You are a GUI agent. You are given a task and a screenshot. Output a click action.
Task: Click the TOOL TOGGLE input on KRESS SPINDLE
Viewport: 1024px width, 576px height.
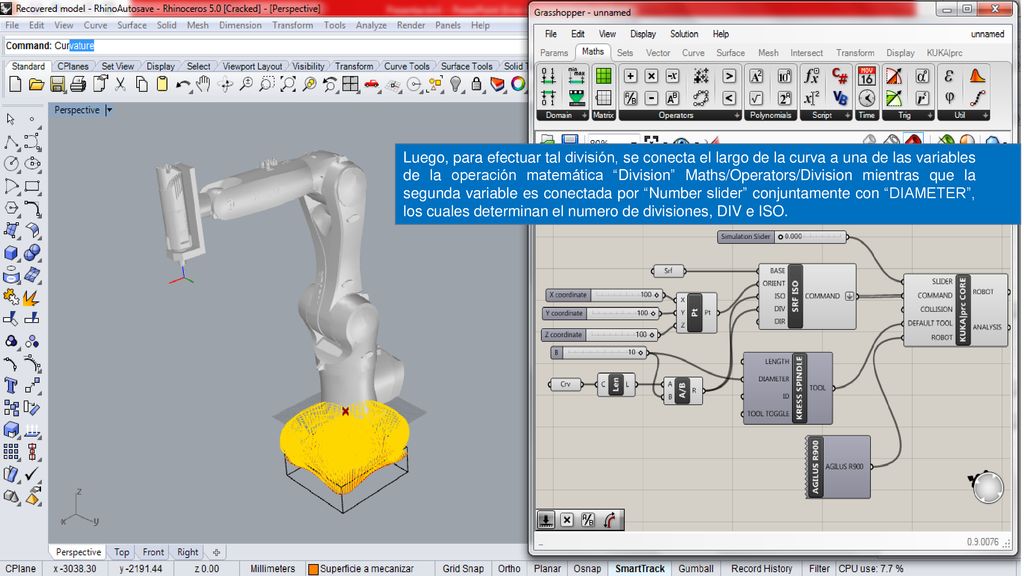click(767, 413)
